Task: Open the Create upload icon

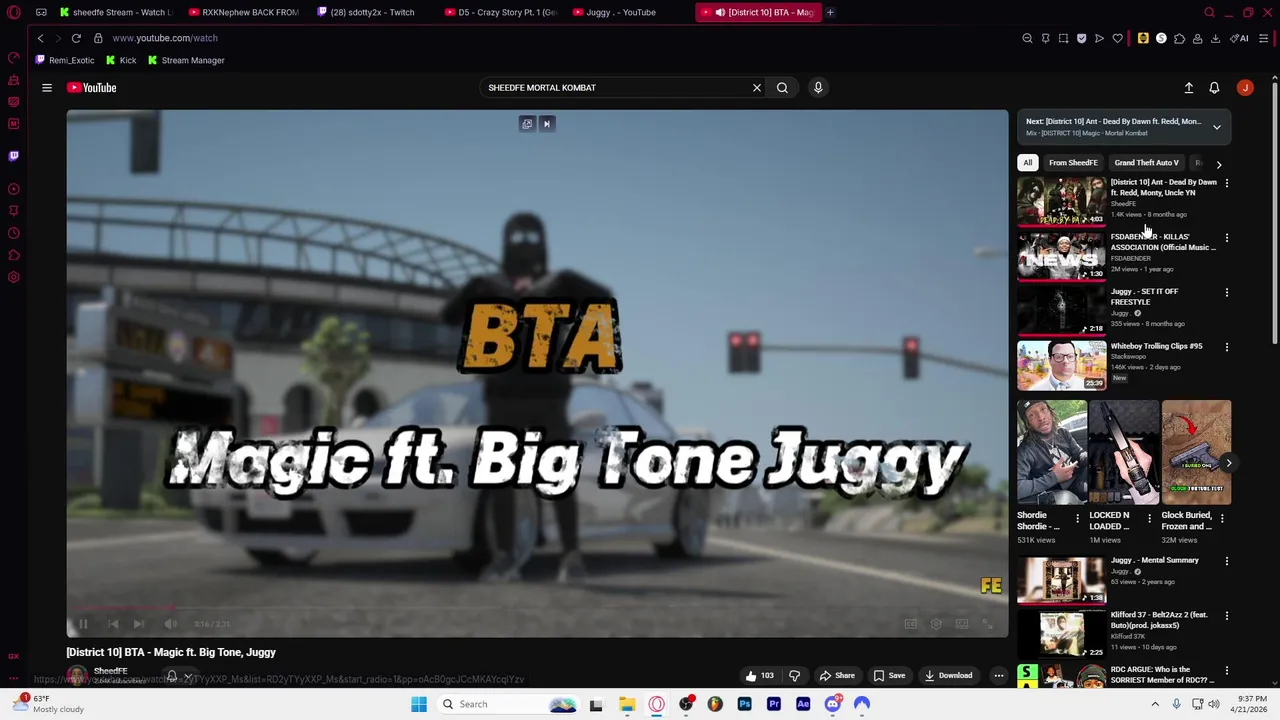Action: (x=1189, y=88)
